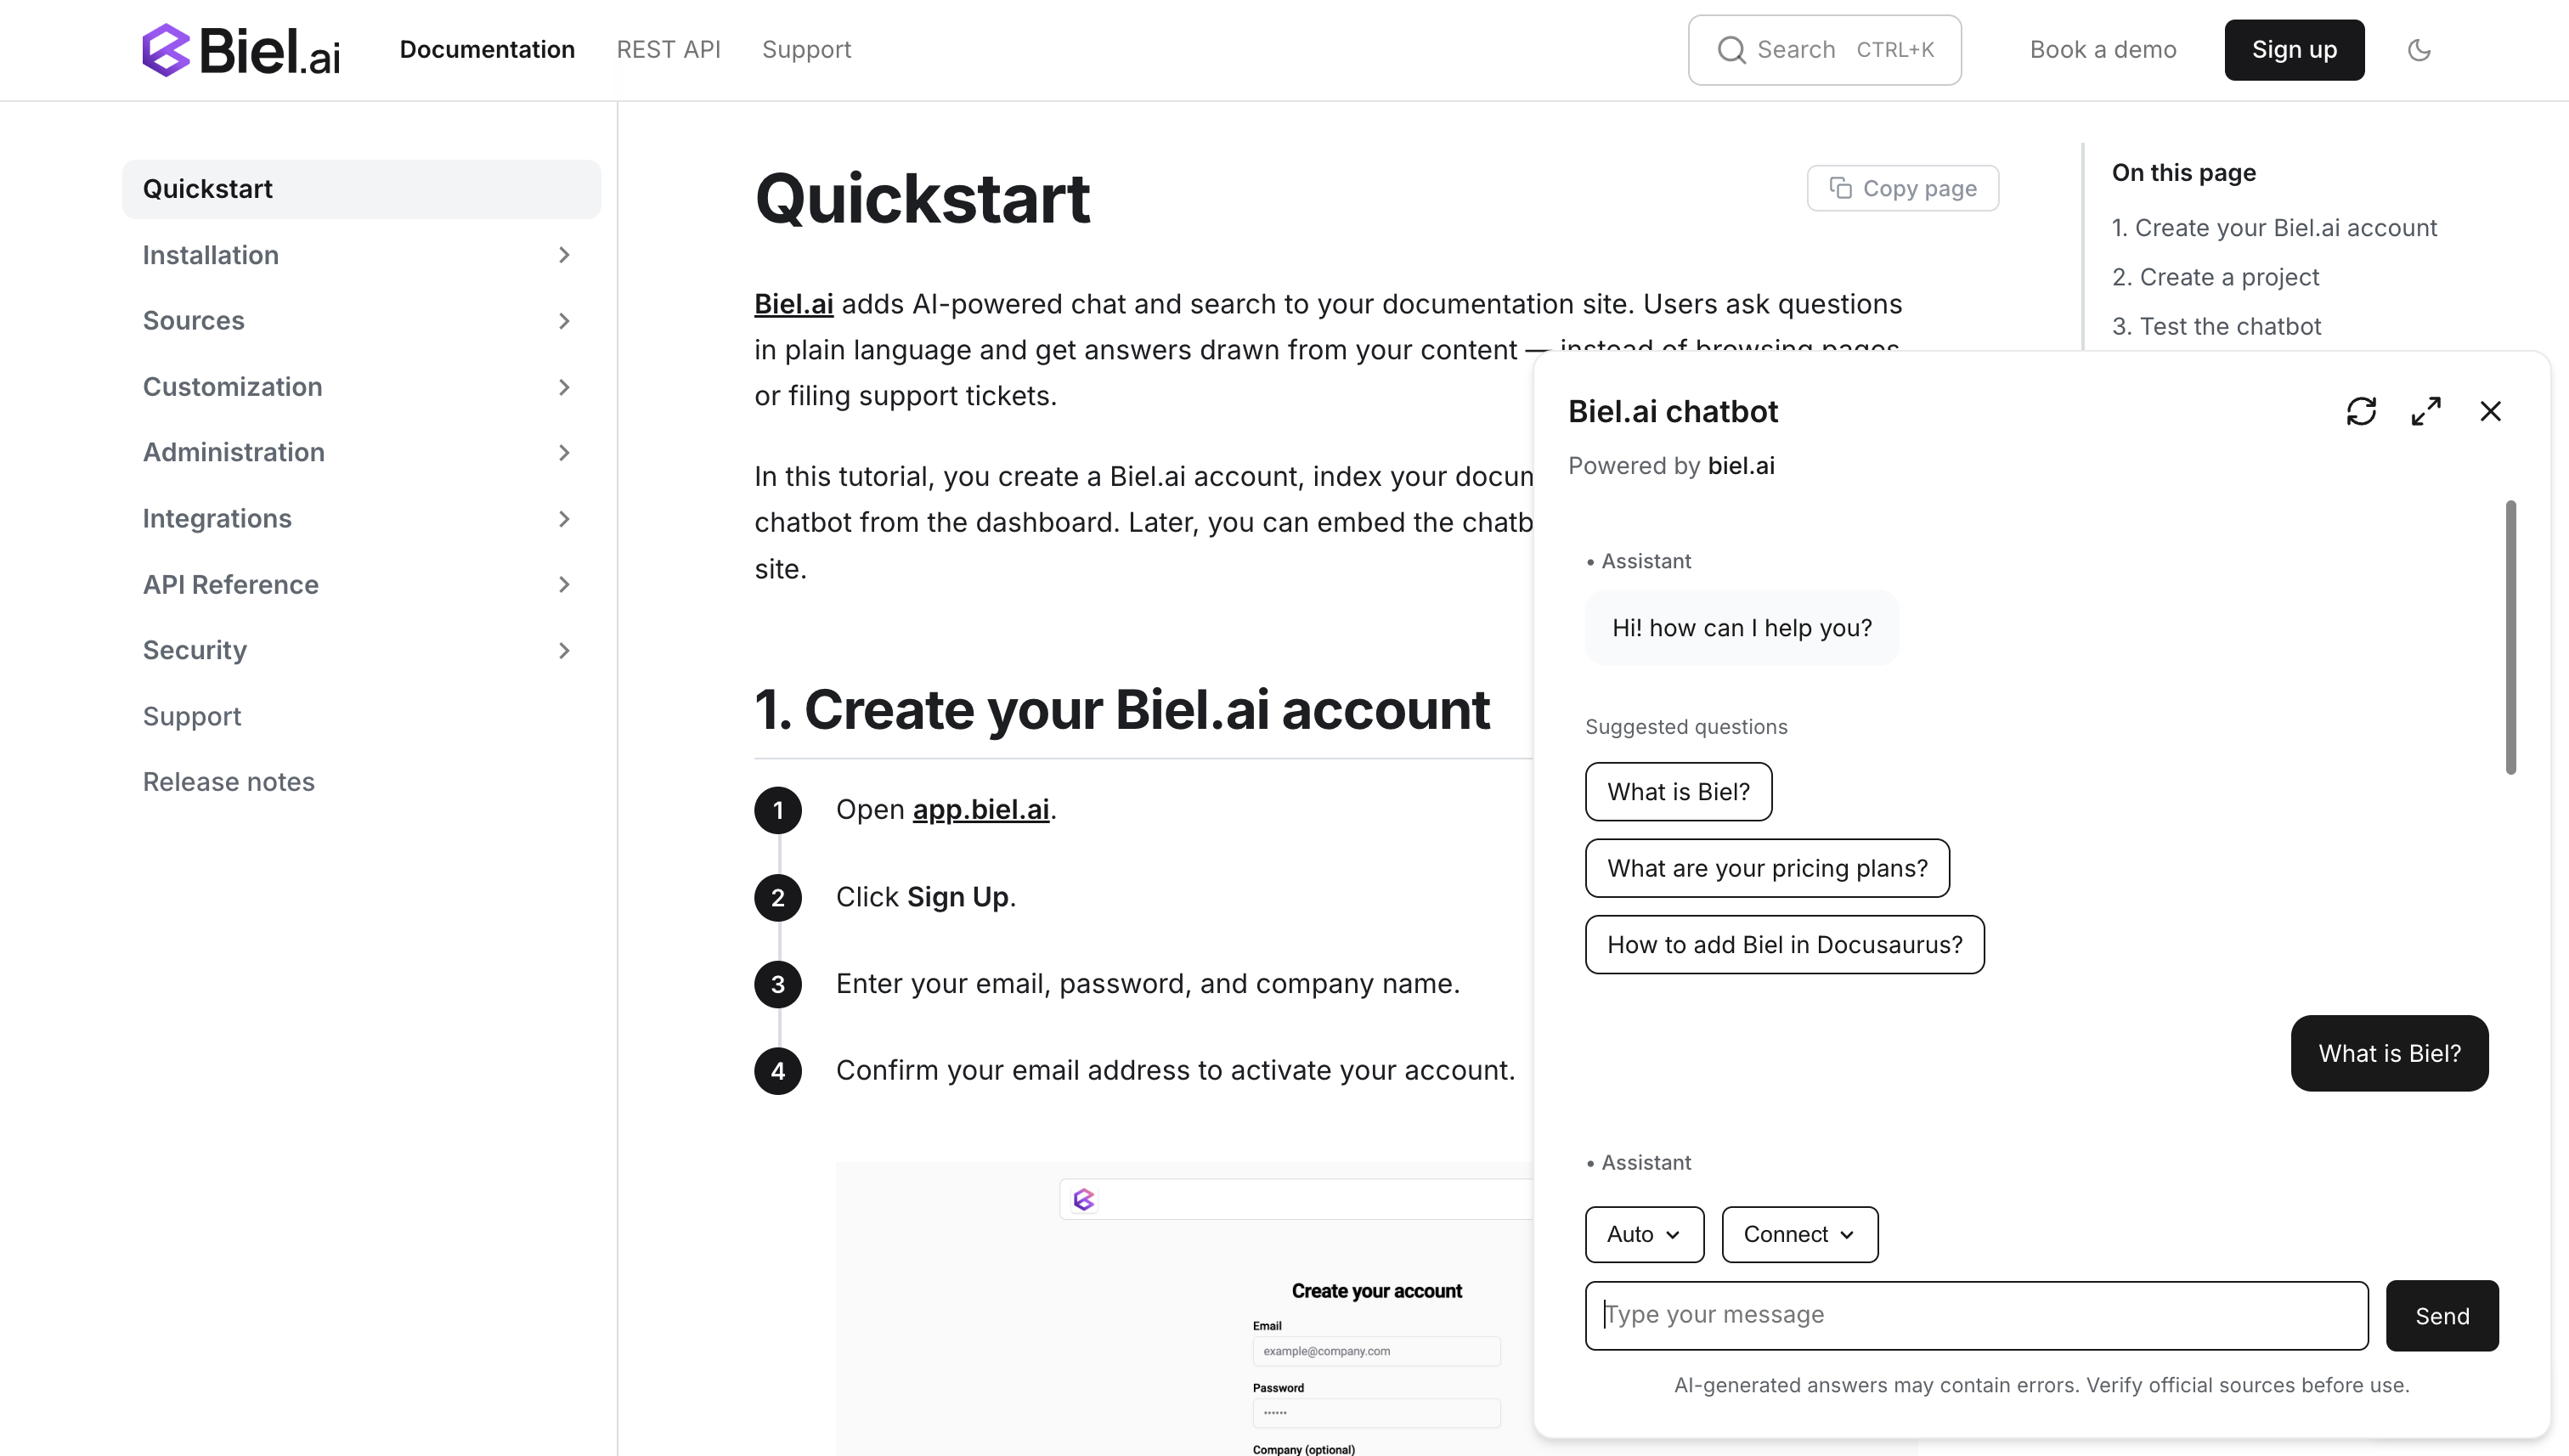The height and width of the screenshot is (1456, 2569).
Task: Expand the Security section chevron
Action: point(564,650)
